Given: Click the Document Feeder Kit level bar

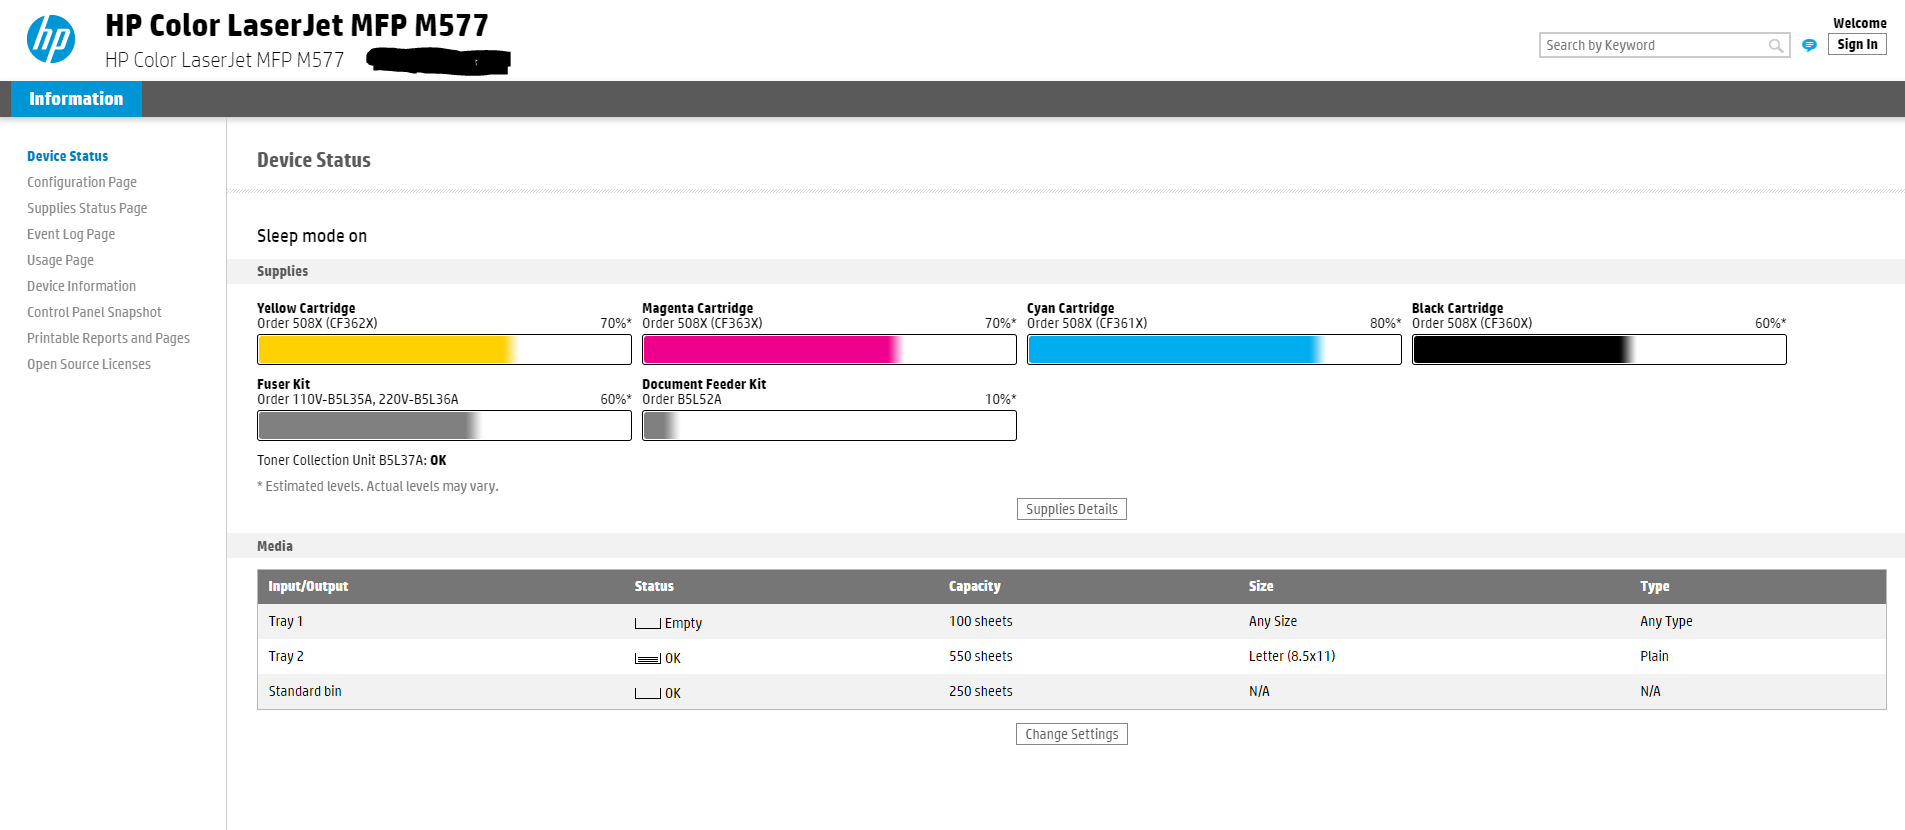Looking at the screenshot, I should coord(829,426).
